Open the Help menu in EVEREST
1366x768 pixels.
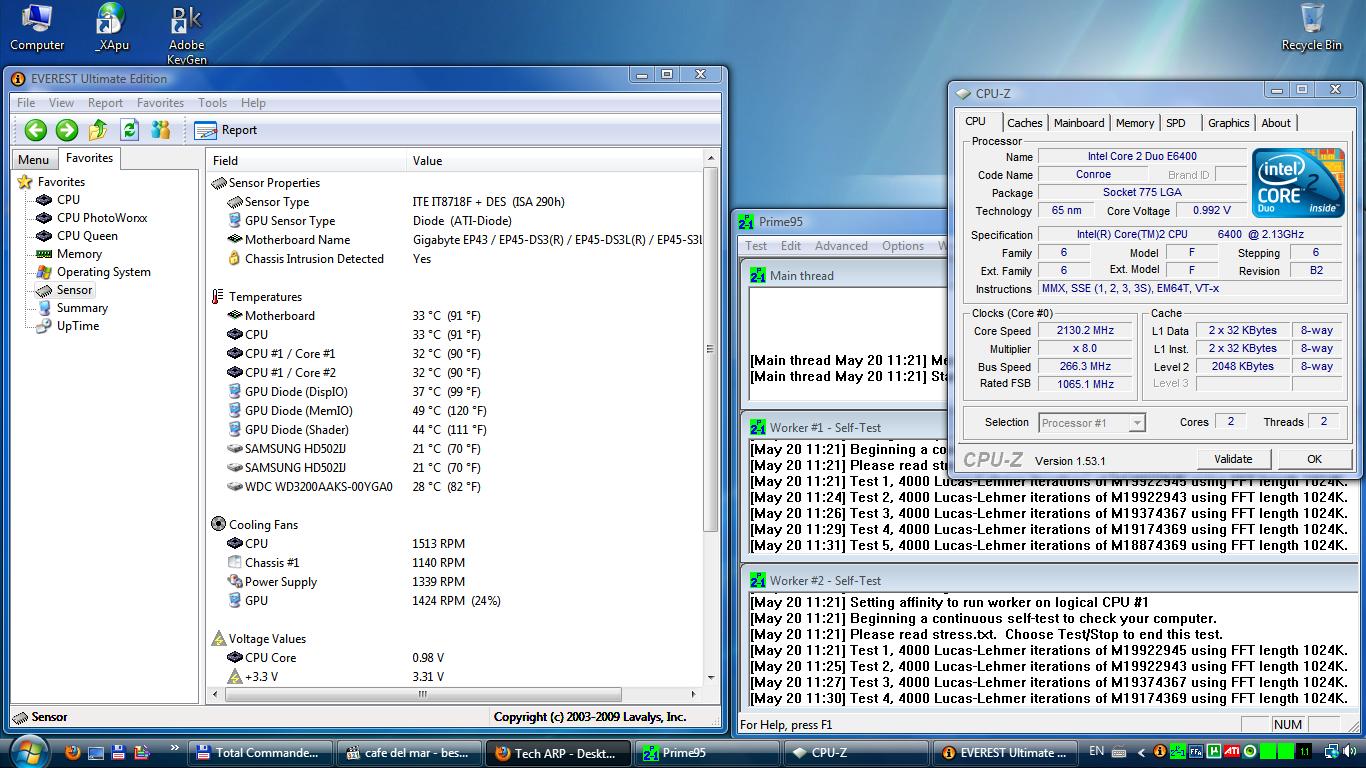(x=253, y=103)
